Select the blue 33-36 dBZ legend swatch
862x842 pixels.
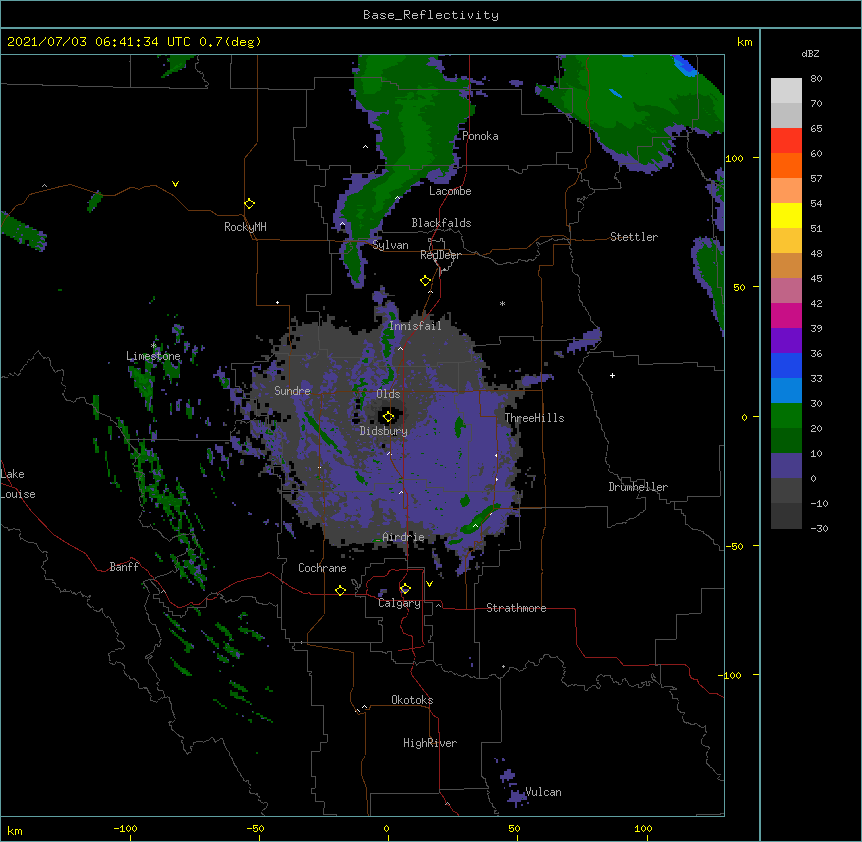[786, 365]
